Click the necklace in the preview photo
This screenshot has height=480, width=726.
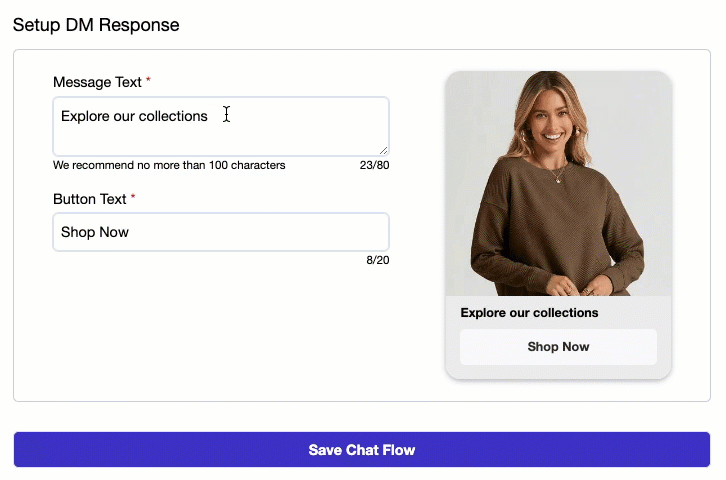(x=557, y=177)
